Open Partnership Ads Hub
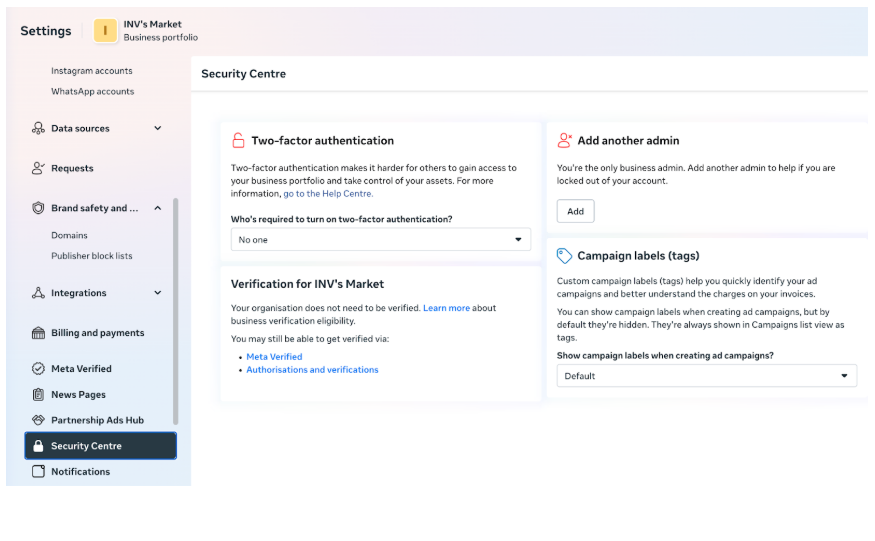This screenshot has width=875, height=541. [x=98, y=420]
